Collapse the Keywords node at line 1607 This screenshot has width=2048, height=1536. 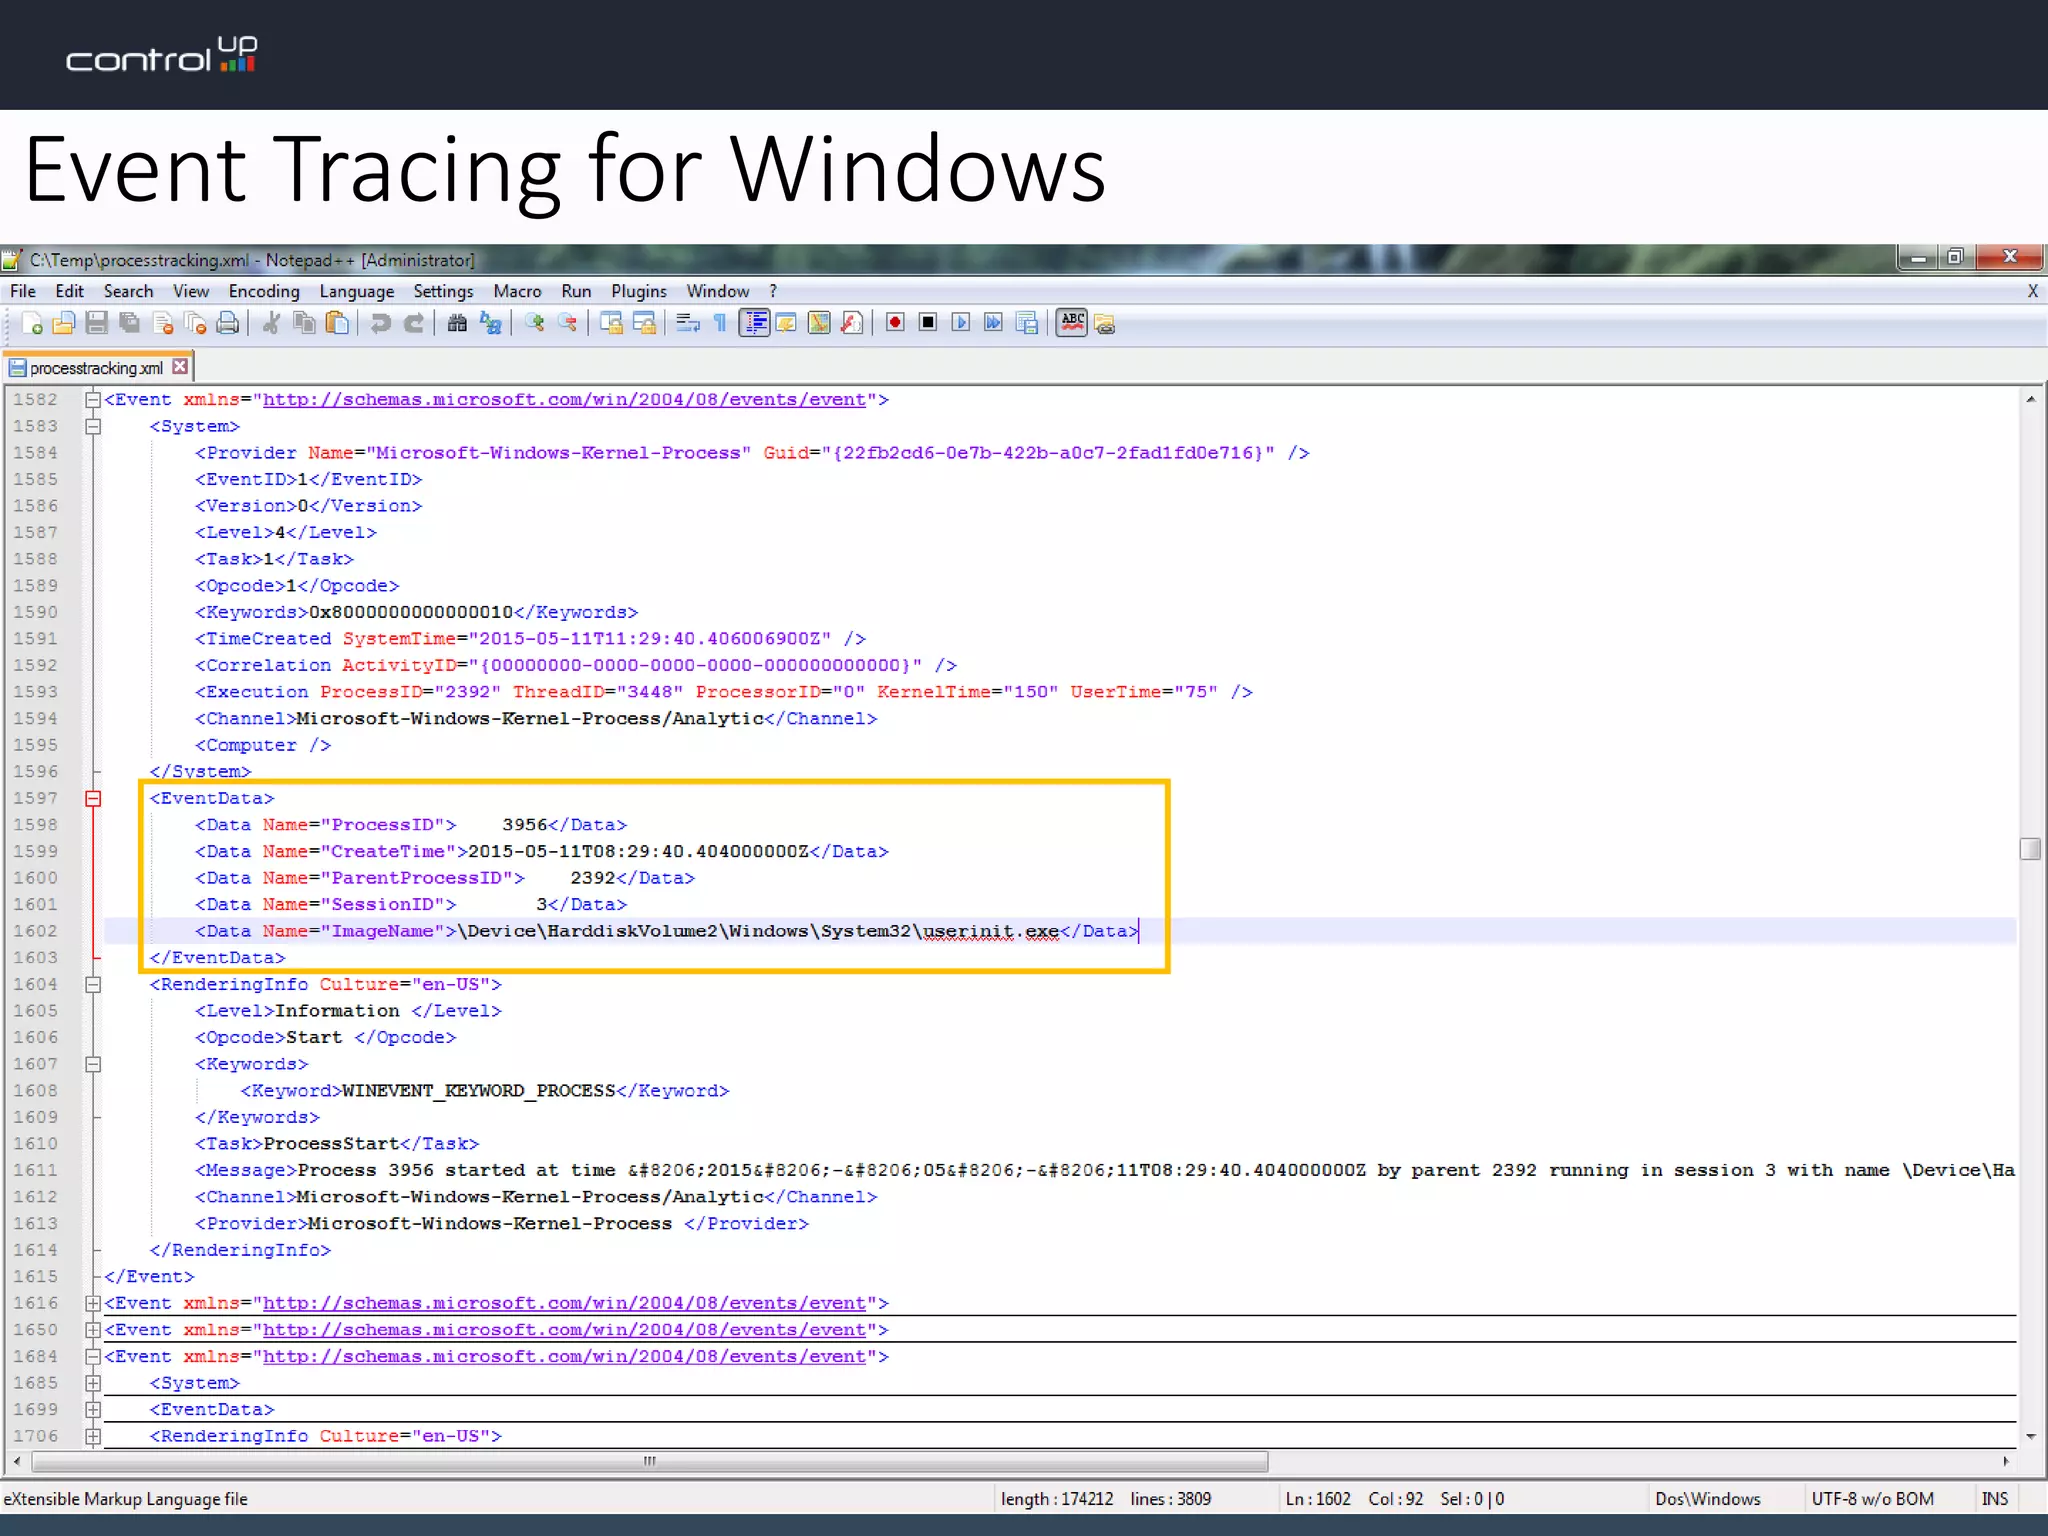coord(93,1064)
